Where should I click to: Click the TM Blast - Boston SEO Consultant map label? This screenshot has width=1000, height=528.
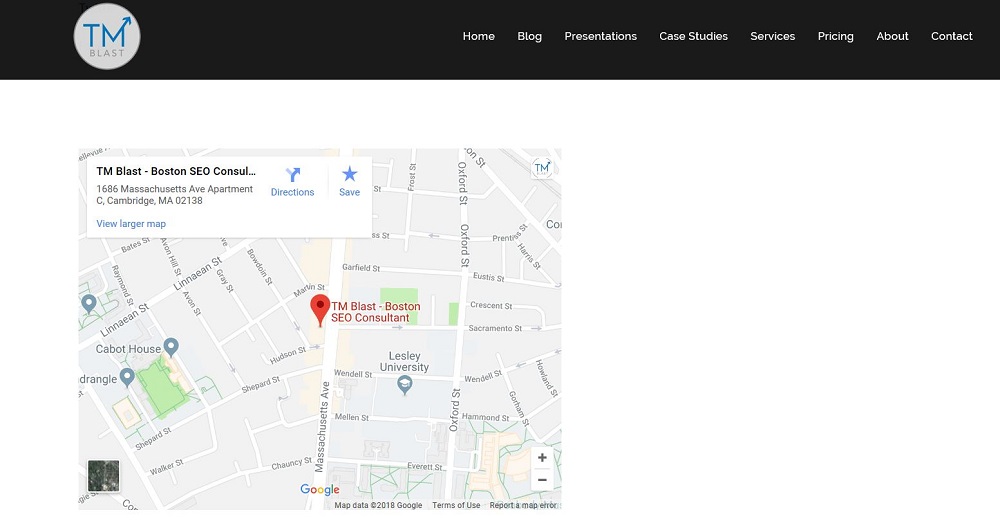(x=376, y=312)
